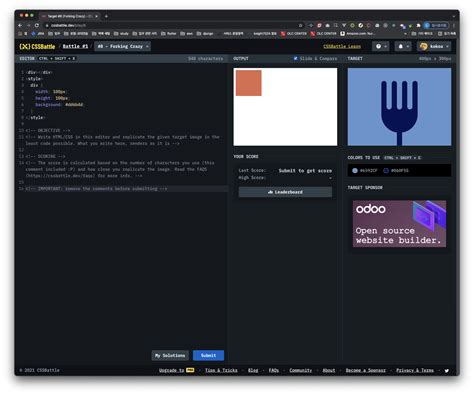
Task: Click the Twitter bird icon in footer
Action: (447, 370)
